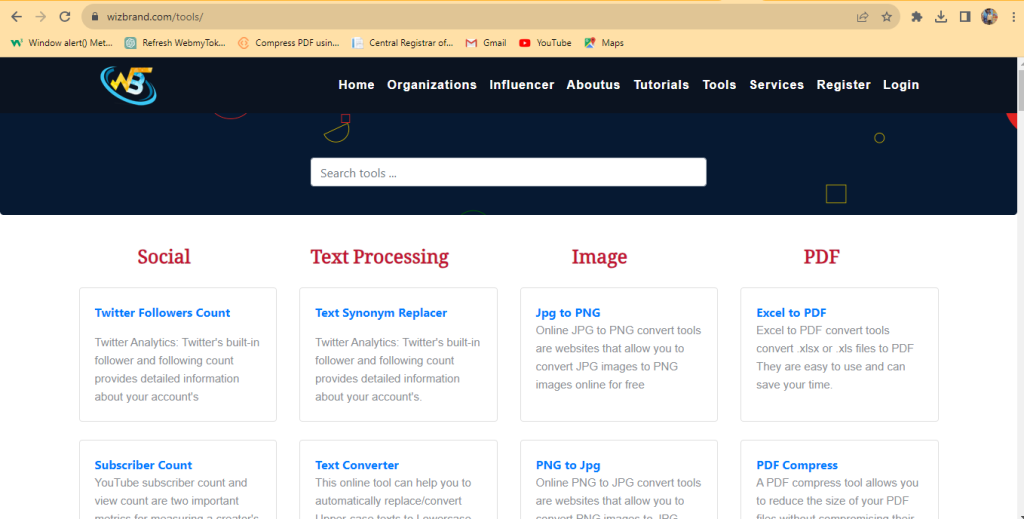
Task: Click the WizBrand logo in the header
Action: point(128,85)
